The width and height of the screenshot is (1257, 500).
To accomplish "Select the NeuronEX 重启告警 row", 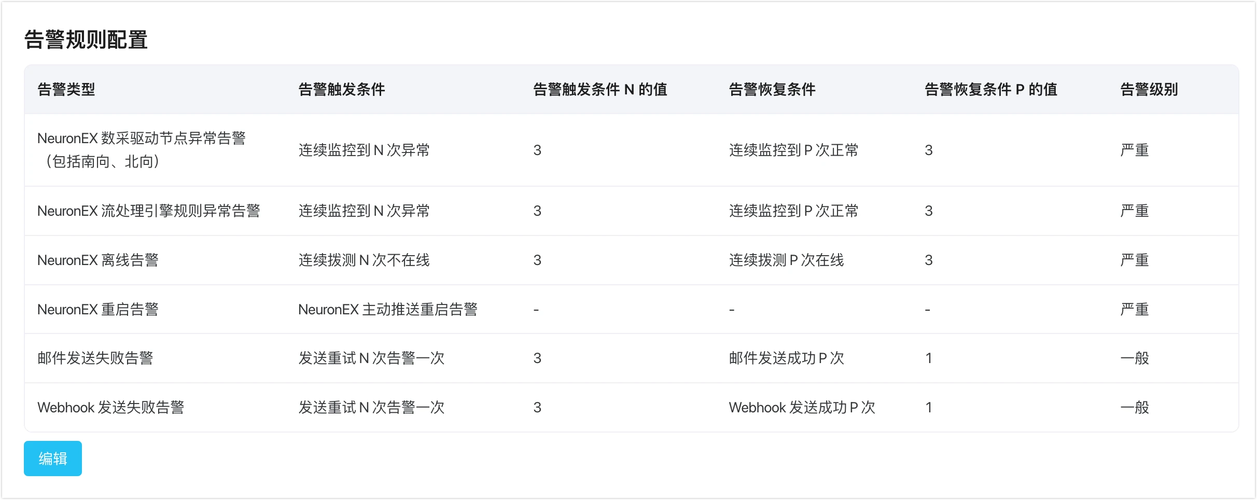I will pyautogui.click(x=631, y=310).
